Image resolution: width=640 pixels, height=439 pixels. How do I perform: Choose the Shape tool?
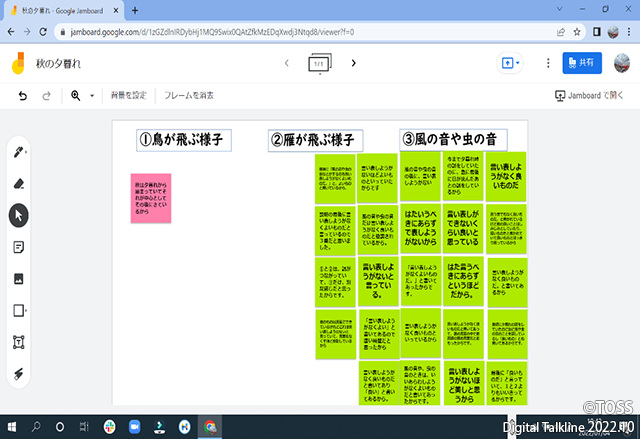(x=19, y=310)
